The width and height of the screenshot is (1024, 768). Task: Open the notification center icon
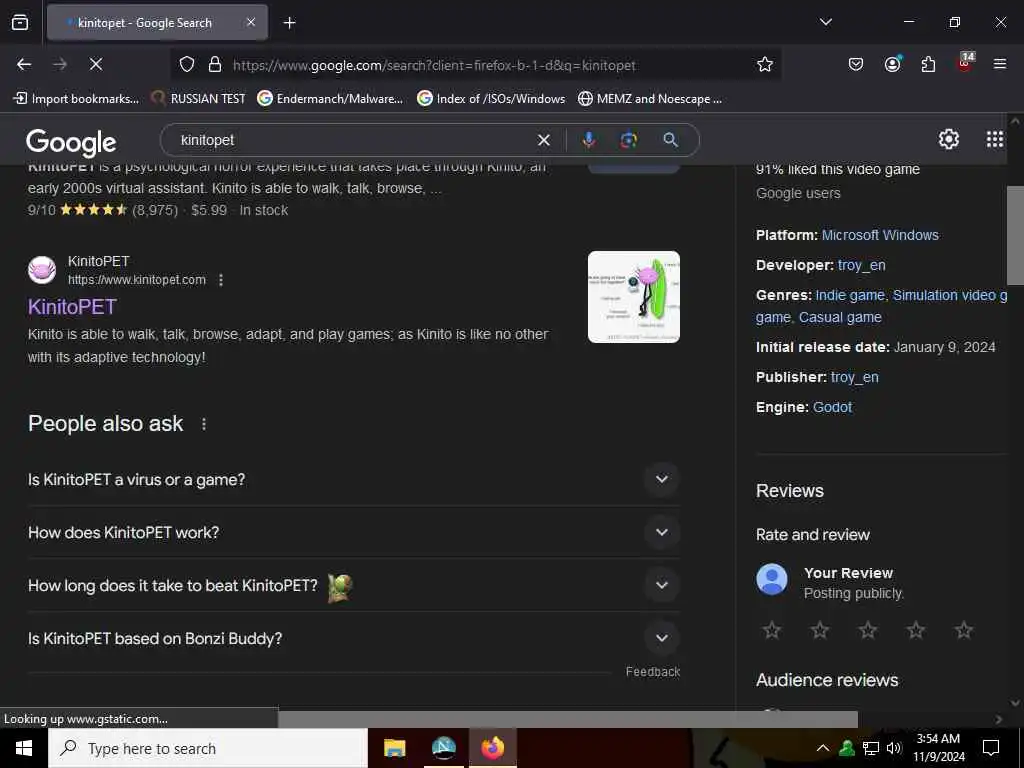pos(991,748)
